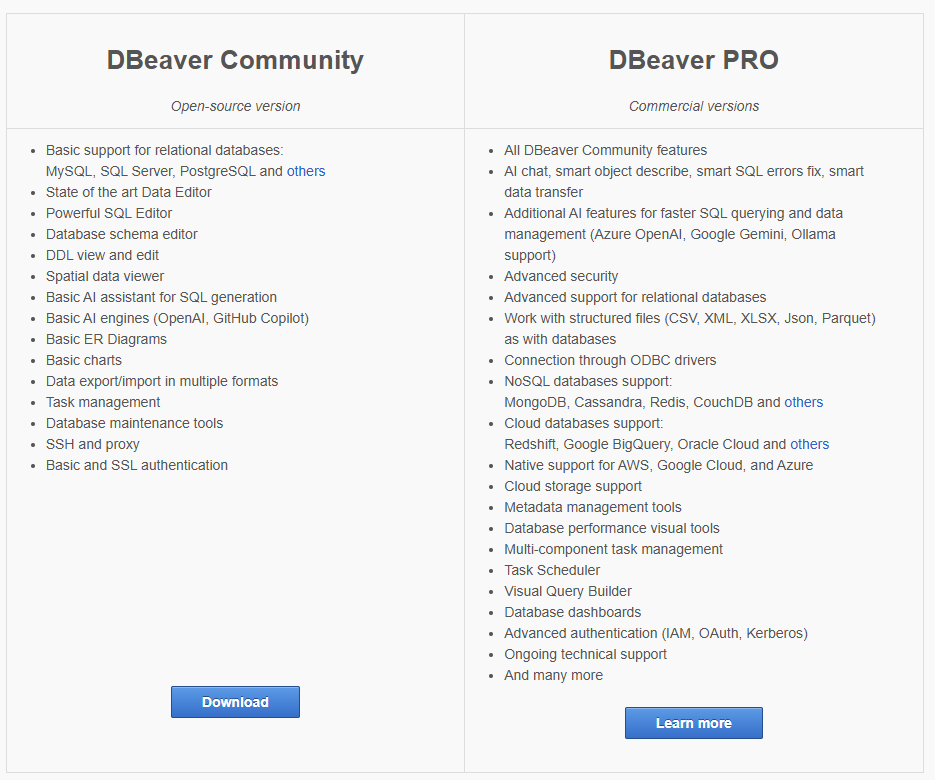The width and height of the screenshot is (935, 780).
Task: Click the DBeaver Community heading
Action: pos(235,60)
